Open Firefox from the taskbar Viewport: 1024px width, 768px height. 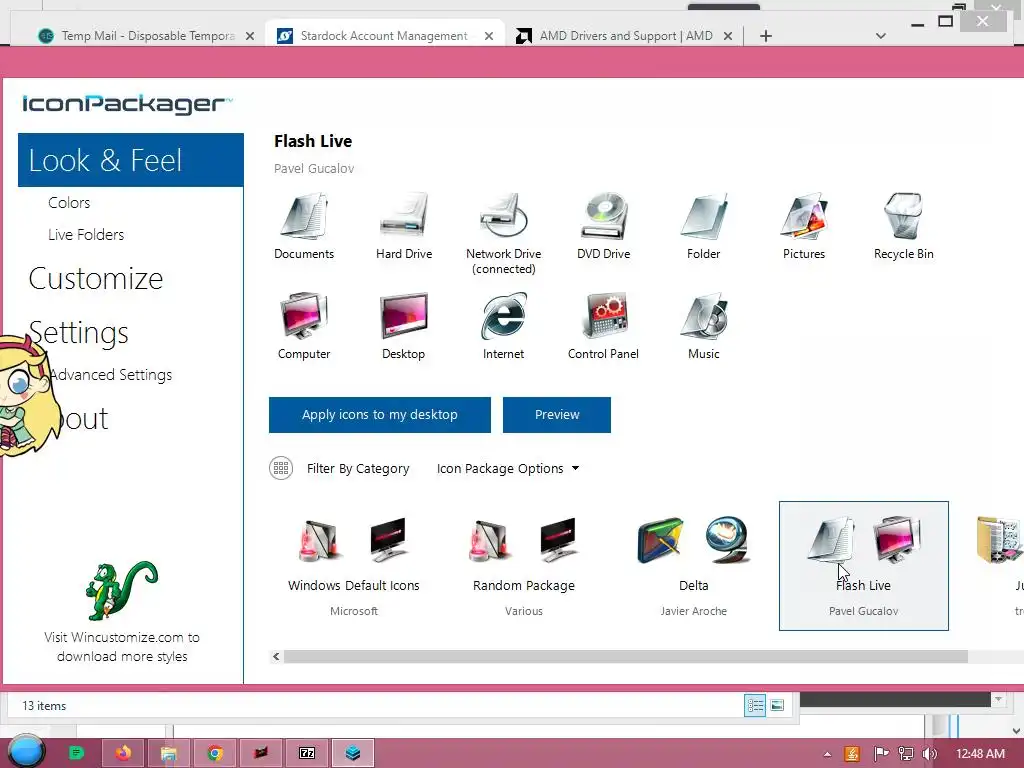tap(123, 753)
